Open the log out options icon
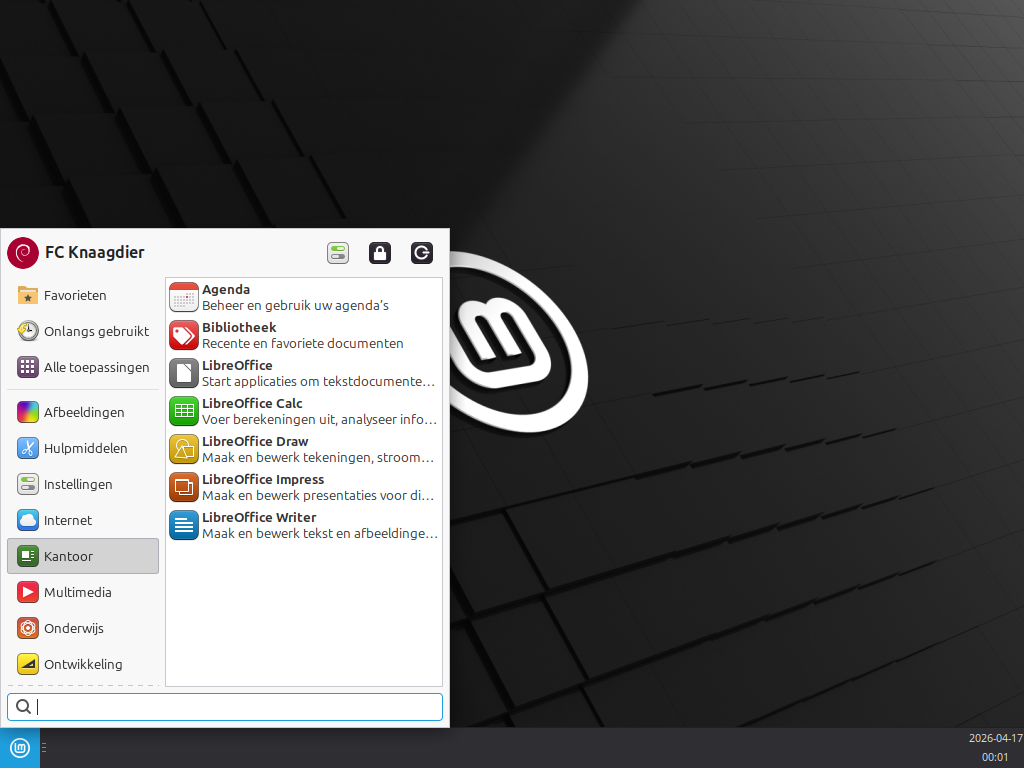Screen dimensions: 1024x768 (x=421, y=253)
